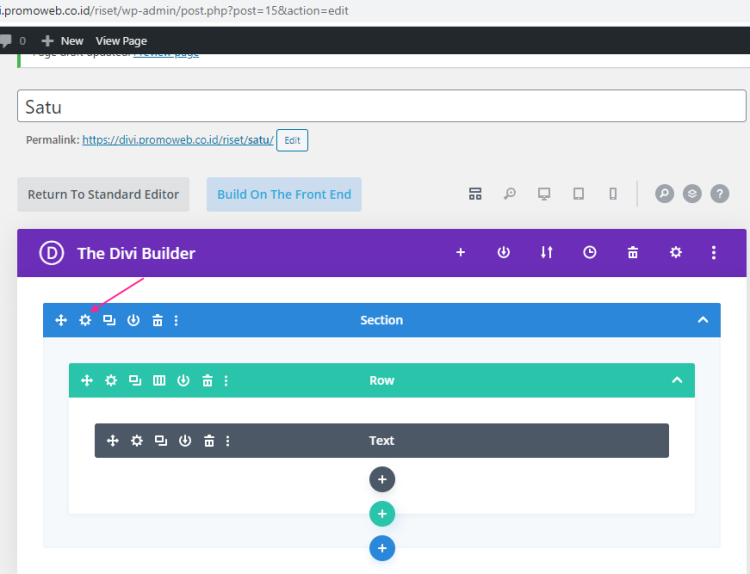The height and width of the screenshot is (574, 750).
Task: Click the Section move handle icon
Action: (x=61, y=320)
